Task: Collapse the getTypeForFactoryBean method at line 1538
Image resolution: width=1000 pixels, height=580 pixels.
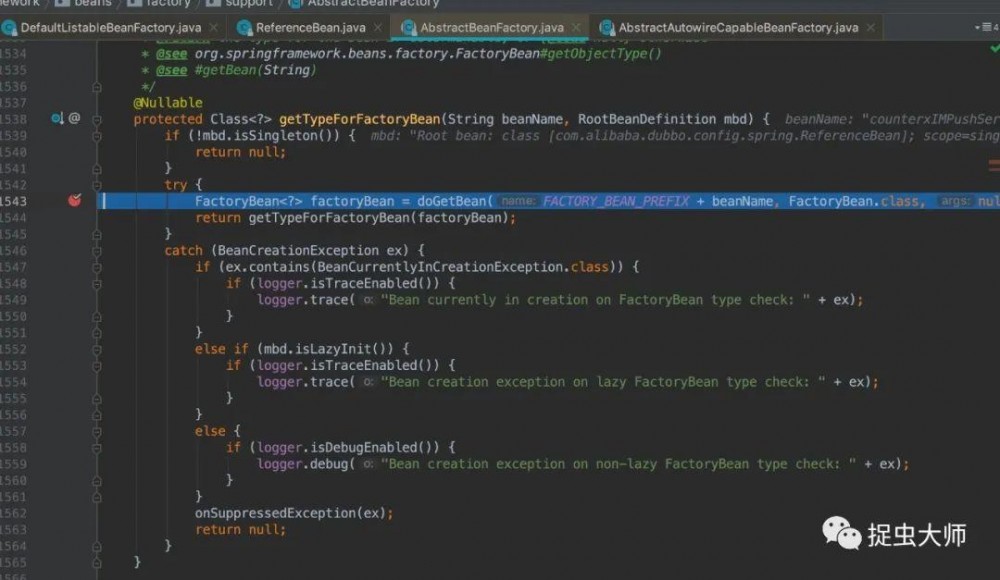Action: pos(97,119)
